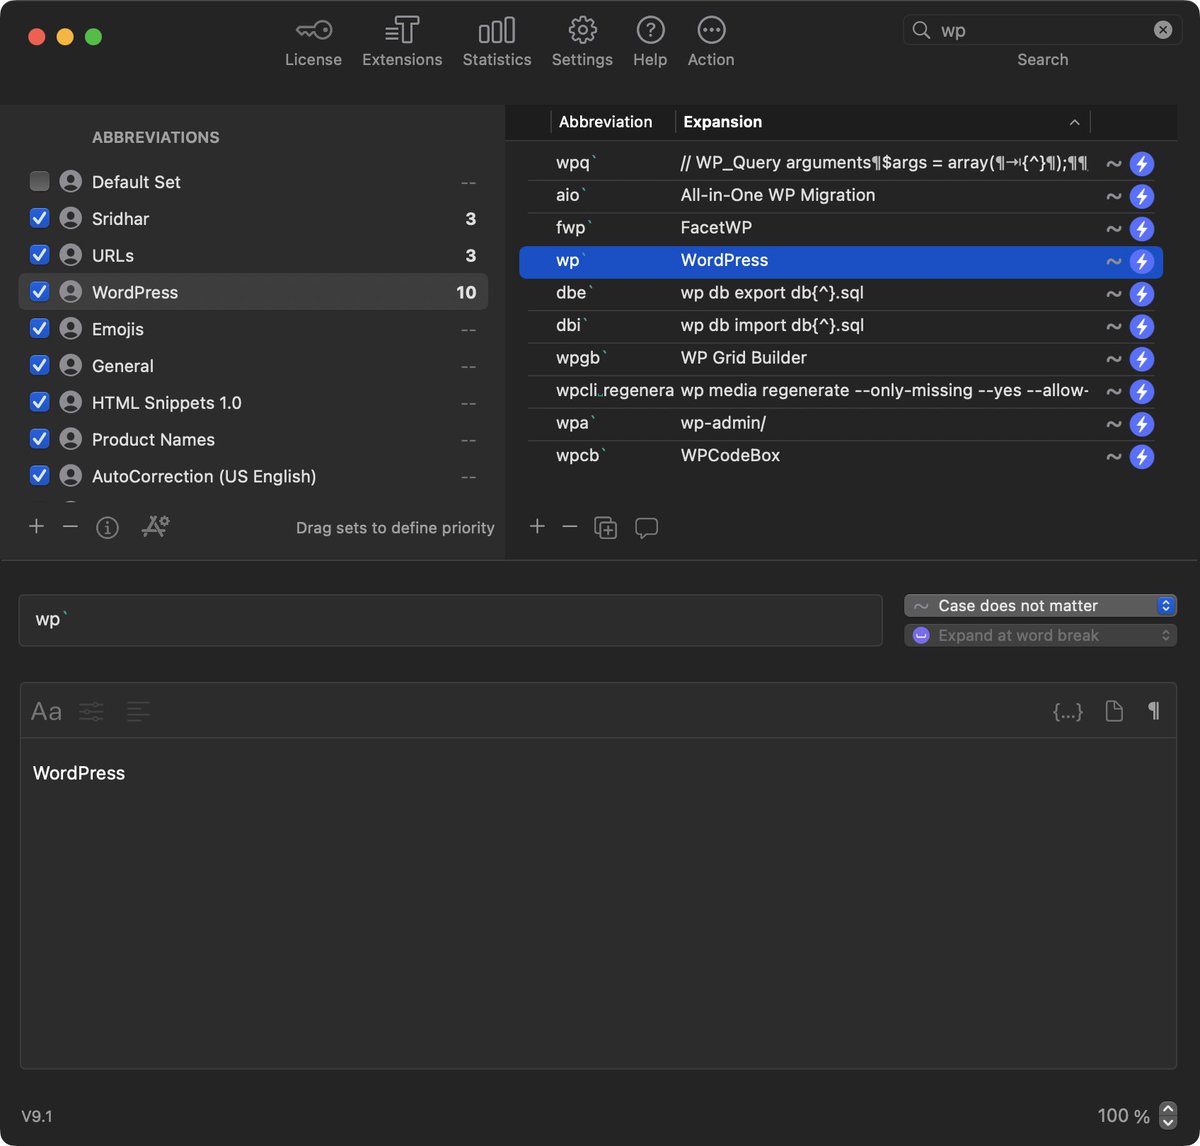Open the comment bubble icon
Screen dimensions: 1200x1146
click(647, 527)
